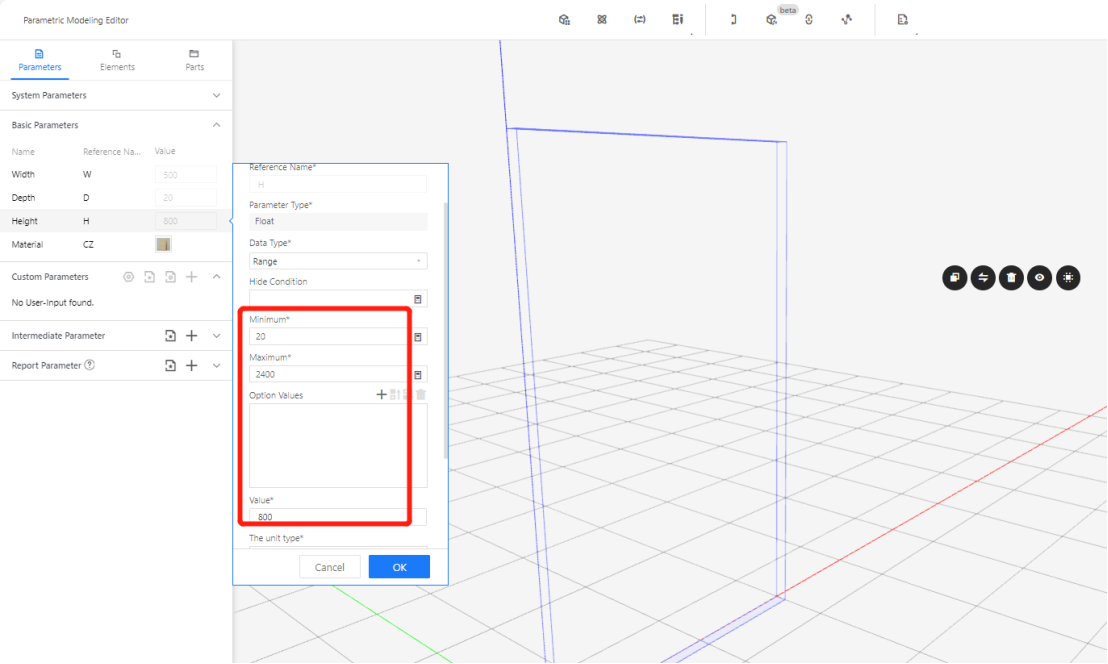Click the dotted-square select floating icon
The image size is (1108, 664).
click(x=1068, y=278)
